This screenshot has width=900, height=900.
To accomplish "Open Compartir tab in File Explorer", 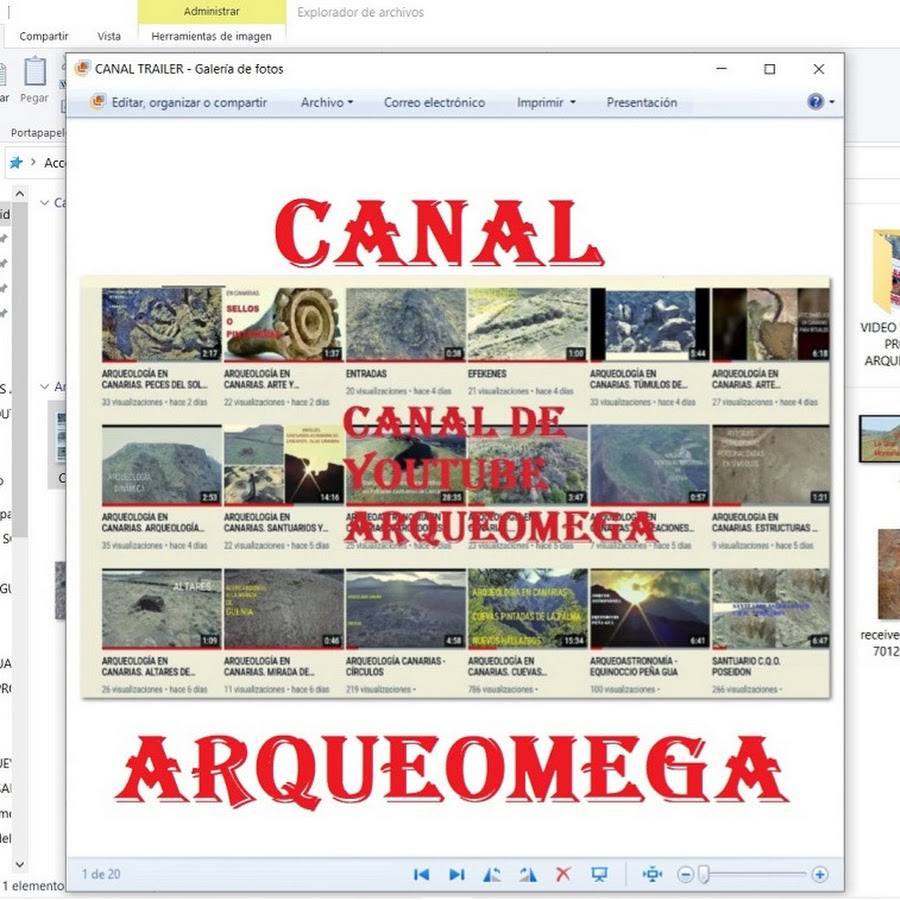I will (x=44, y=36).
